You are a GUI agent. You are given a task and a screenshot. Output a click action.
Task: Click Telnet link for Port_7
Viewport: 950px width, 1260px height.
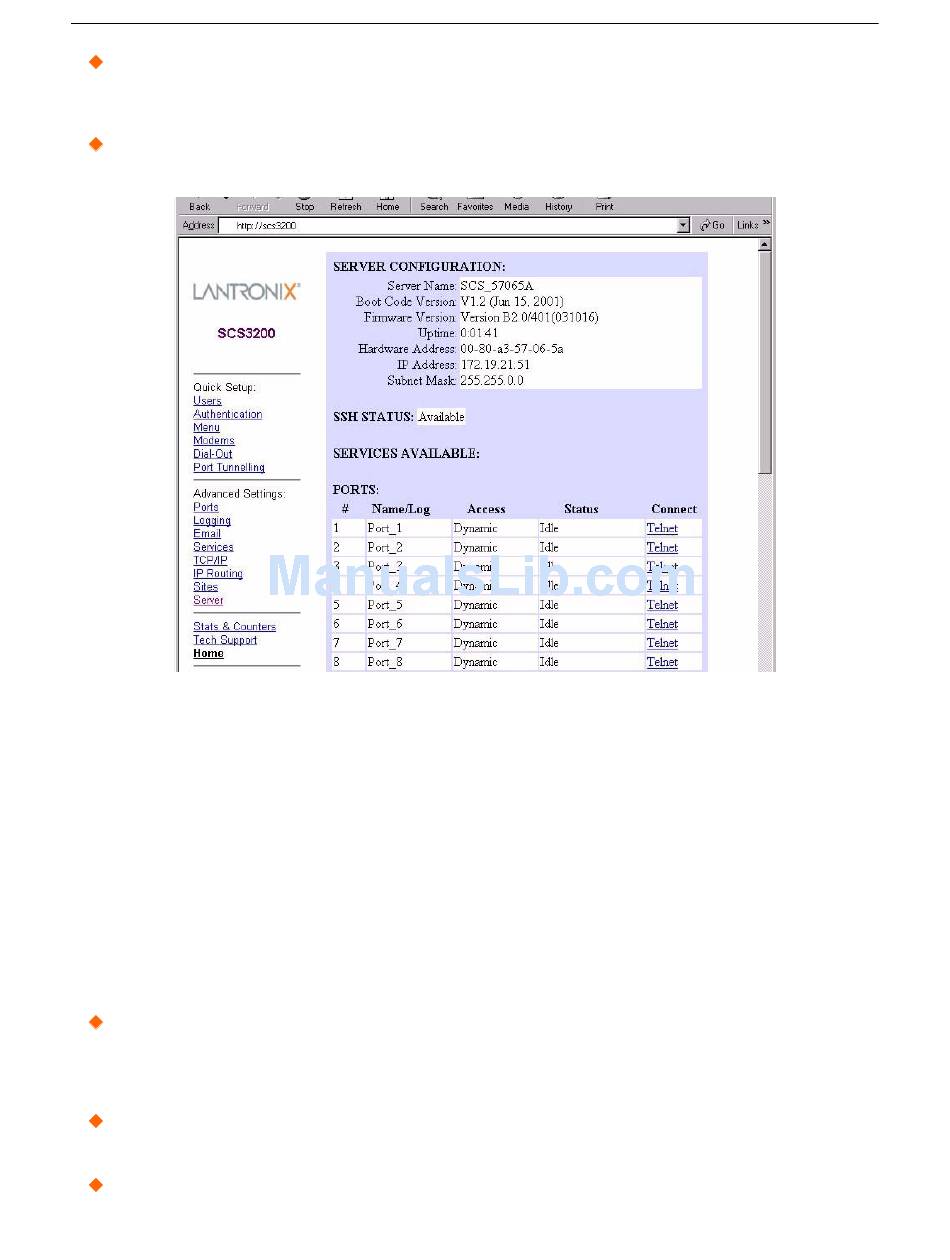pos(662,643)
